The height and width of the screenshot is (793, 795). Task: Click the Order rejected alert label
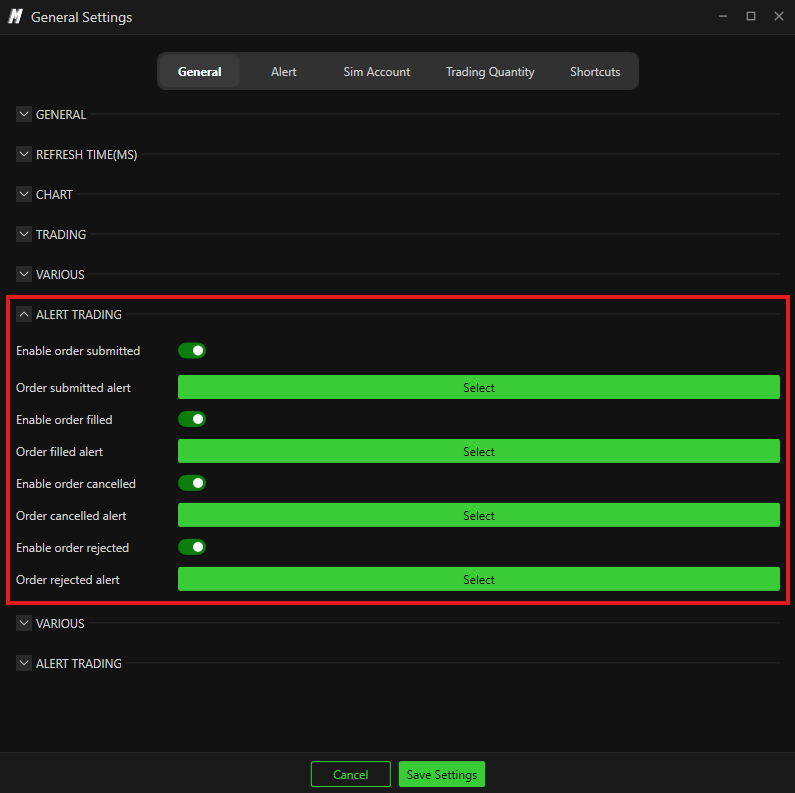[68, 580]
